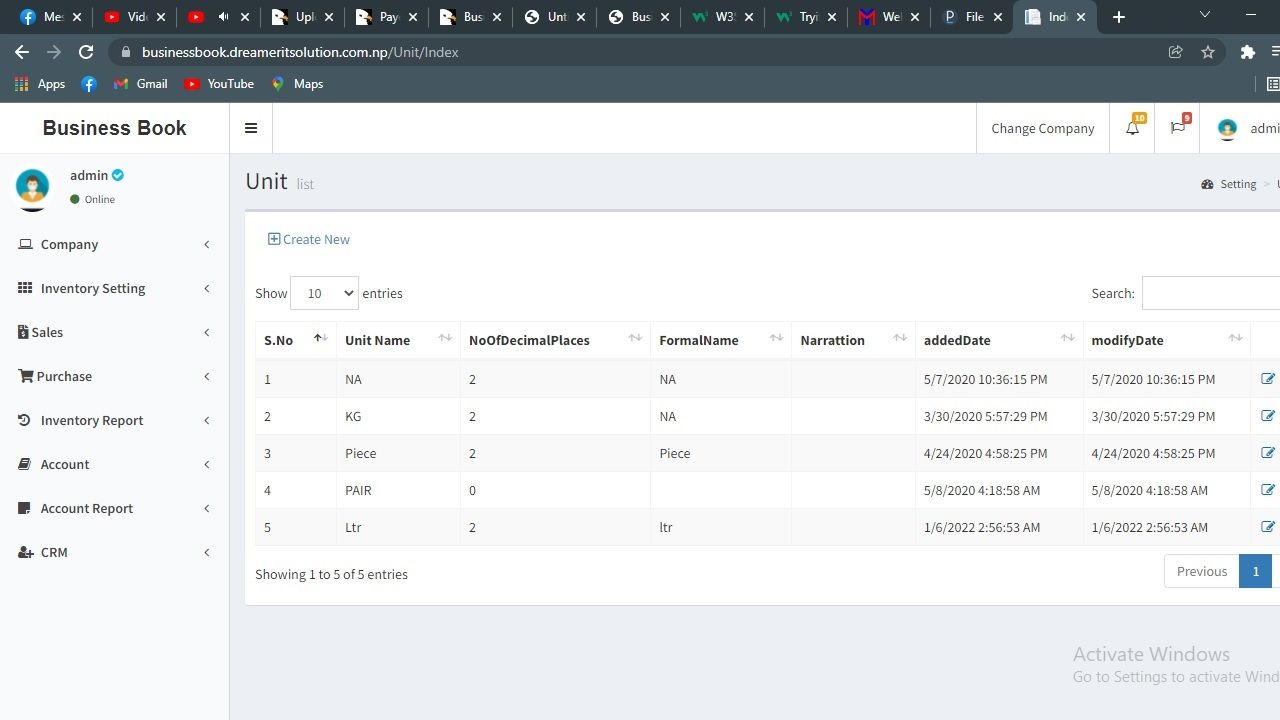
Task: Reload the page in the browser
Action: pyautogui.click(x=86, y=52)
